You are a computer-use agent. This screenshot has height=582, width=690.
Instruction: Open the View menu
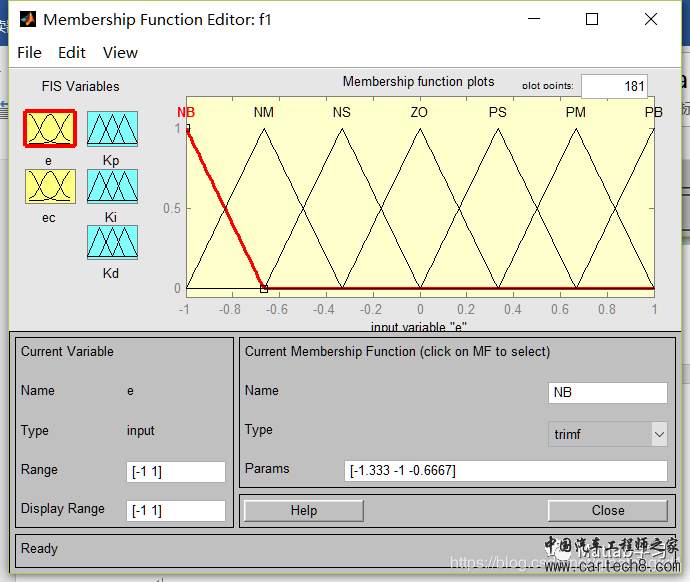pos(120,53)
